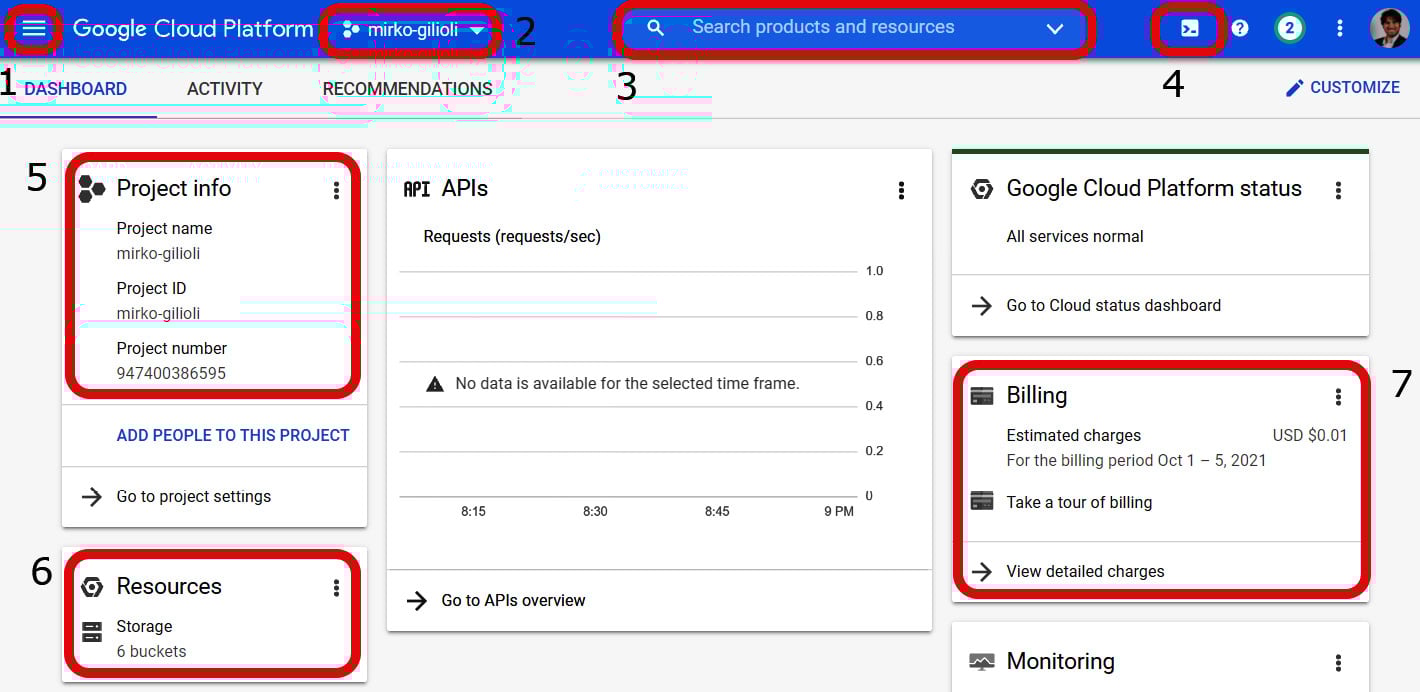Image resolution: width=1420 pixels, height=692 pixels.
Task: Activate Cloud Shell terminal icon
Action: point(1189,28)
